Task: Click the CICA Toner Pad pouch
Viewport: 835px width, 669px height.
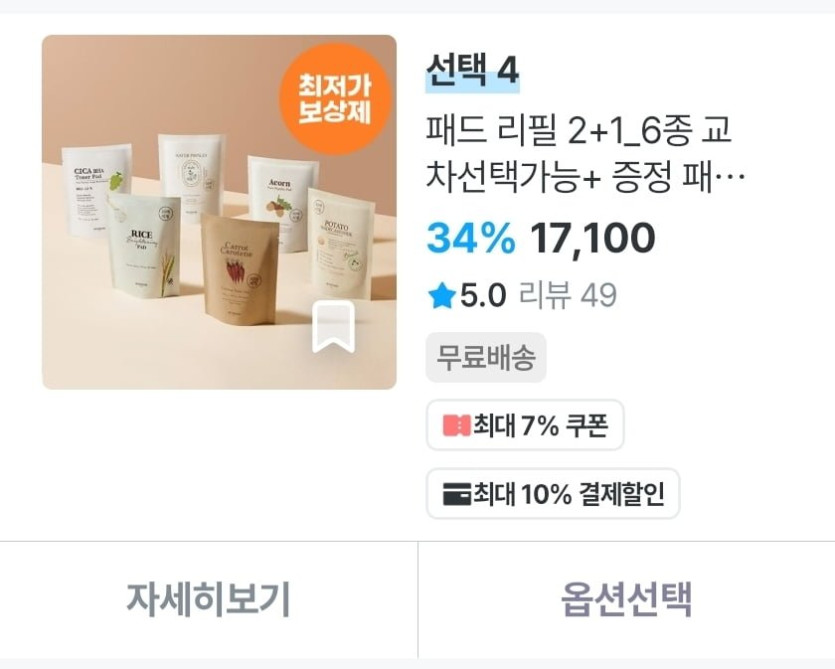Action: pos(96,188)
